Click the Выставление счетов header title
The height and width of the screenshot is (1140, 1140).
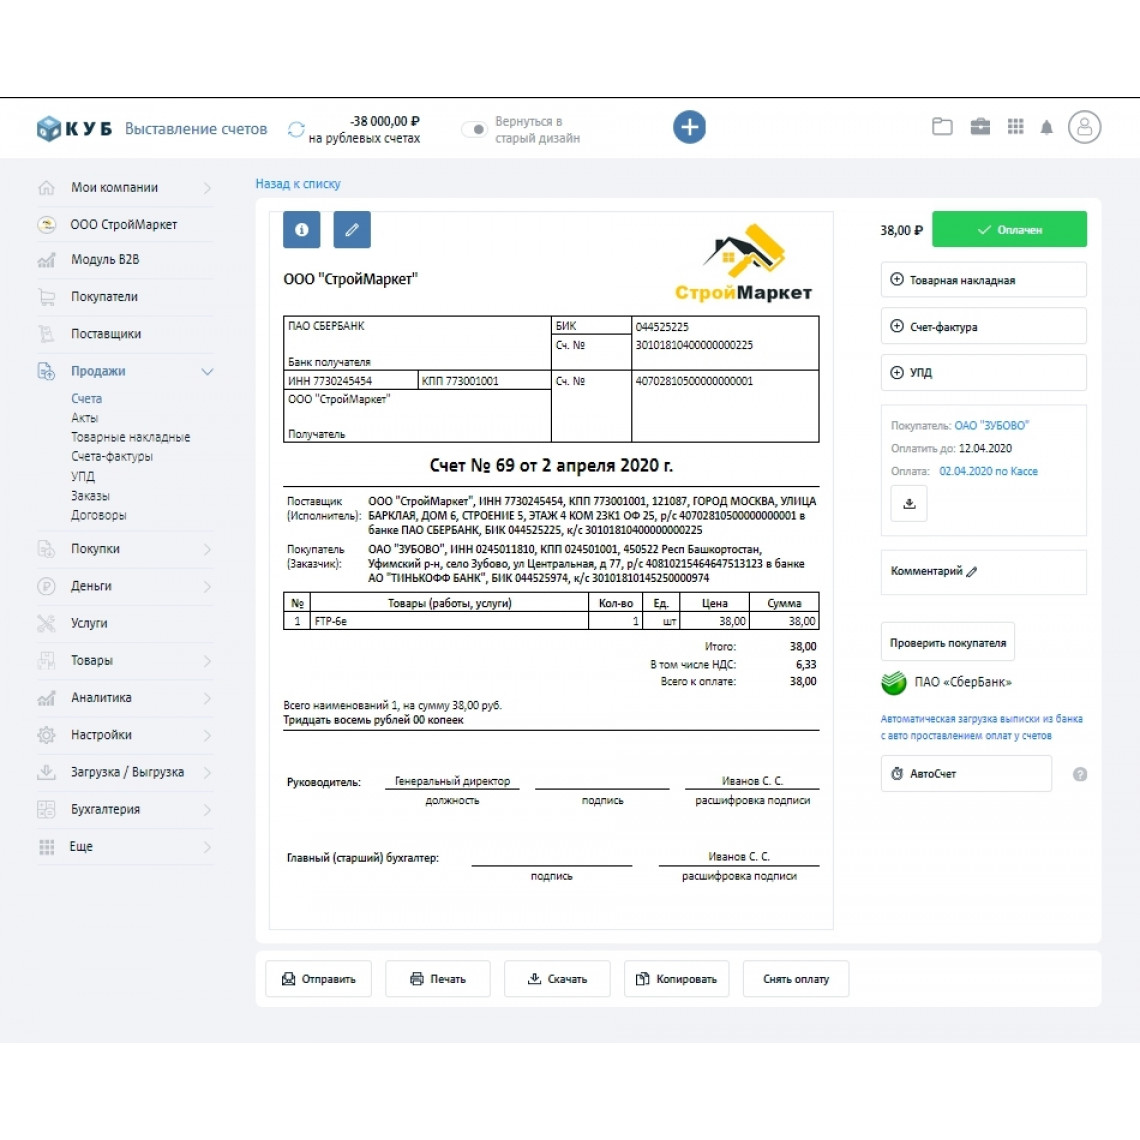click(x=196, y=129)
